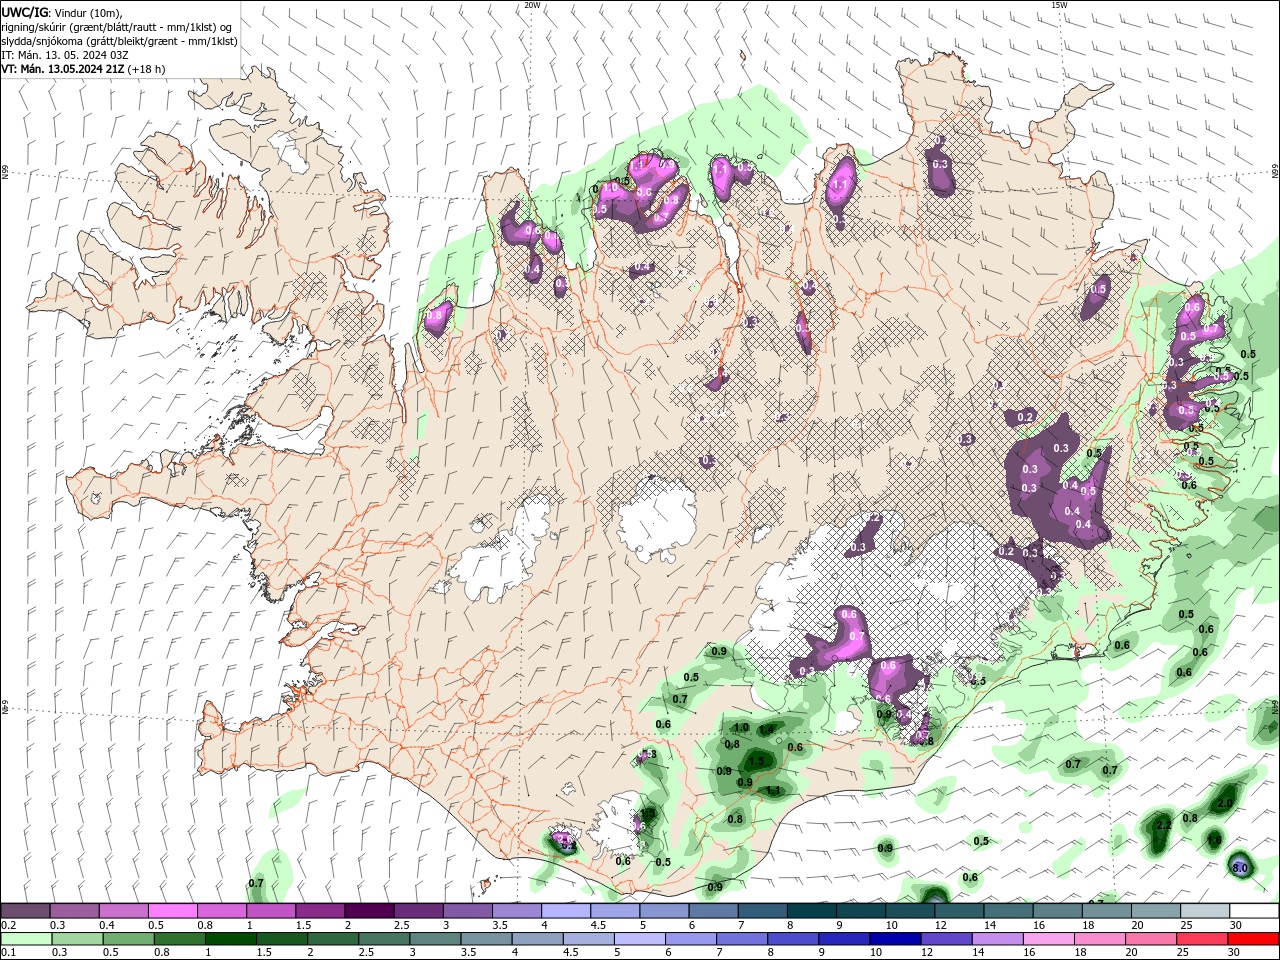1280x960 pixels.
Task: Click the 20W longitude label at top
Action: [x=532, y=5]
